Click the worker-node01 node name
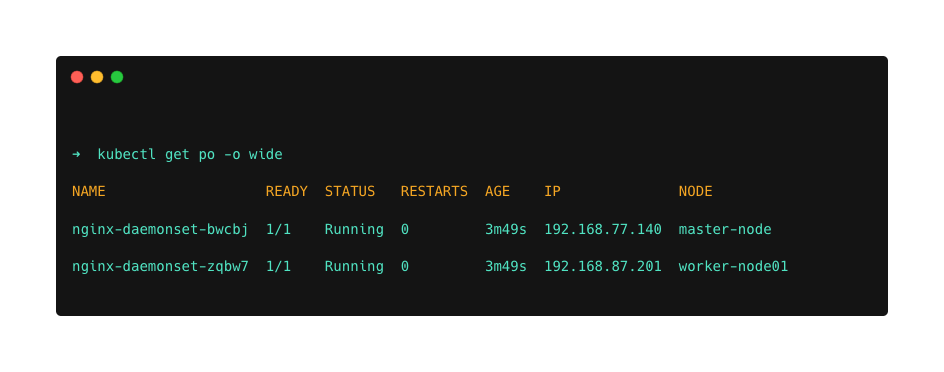 [x=733, y=267]
